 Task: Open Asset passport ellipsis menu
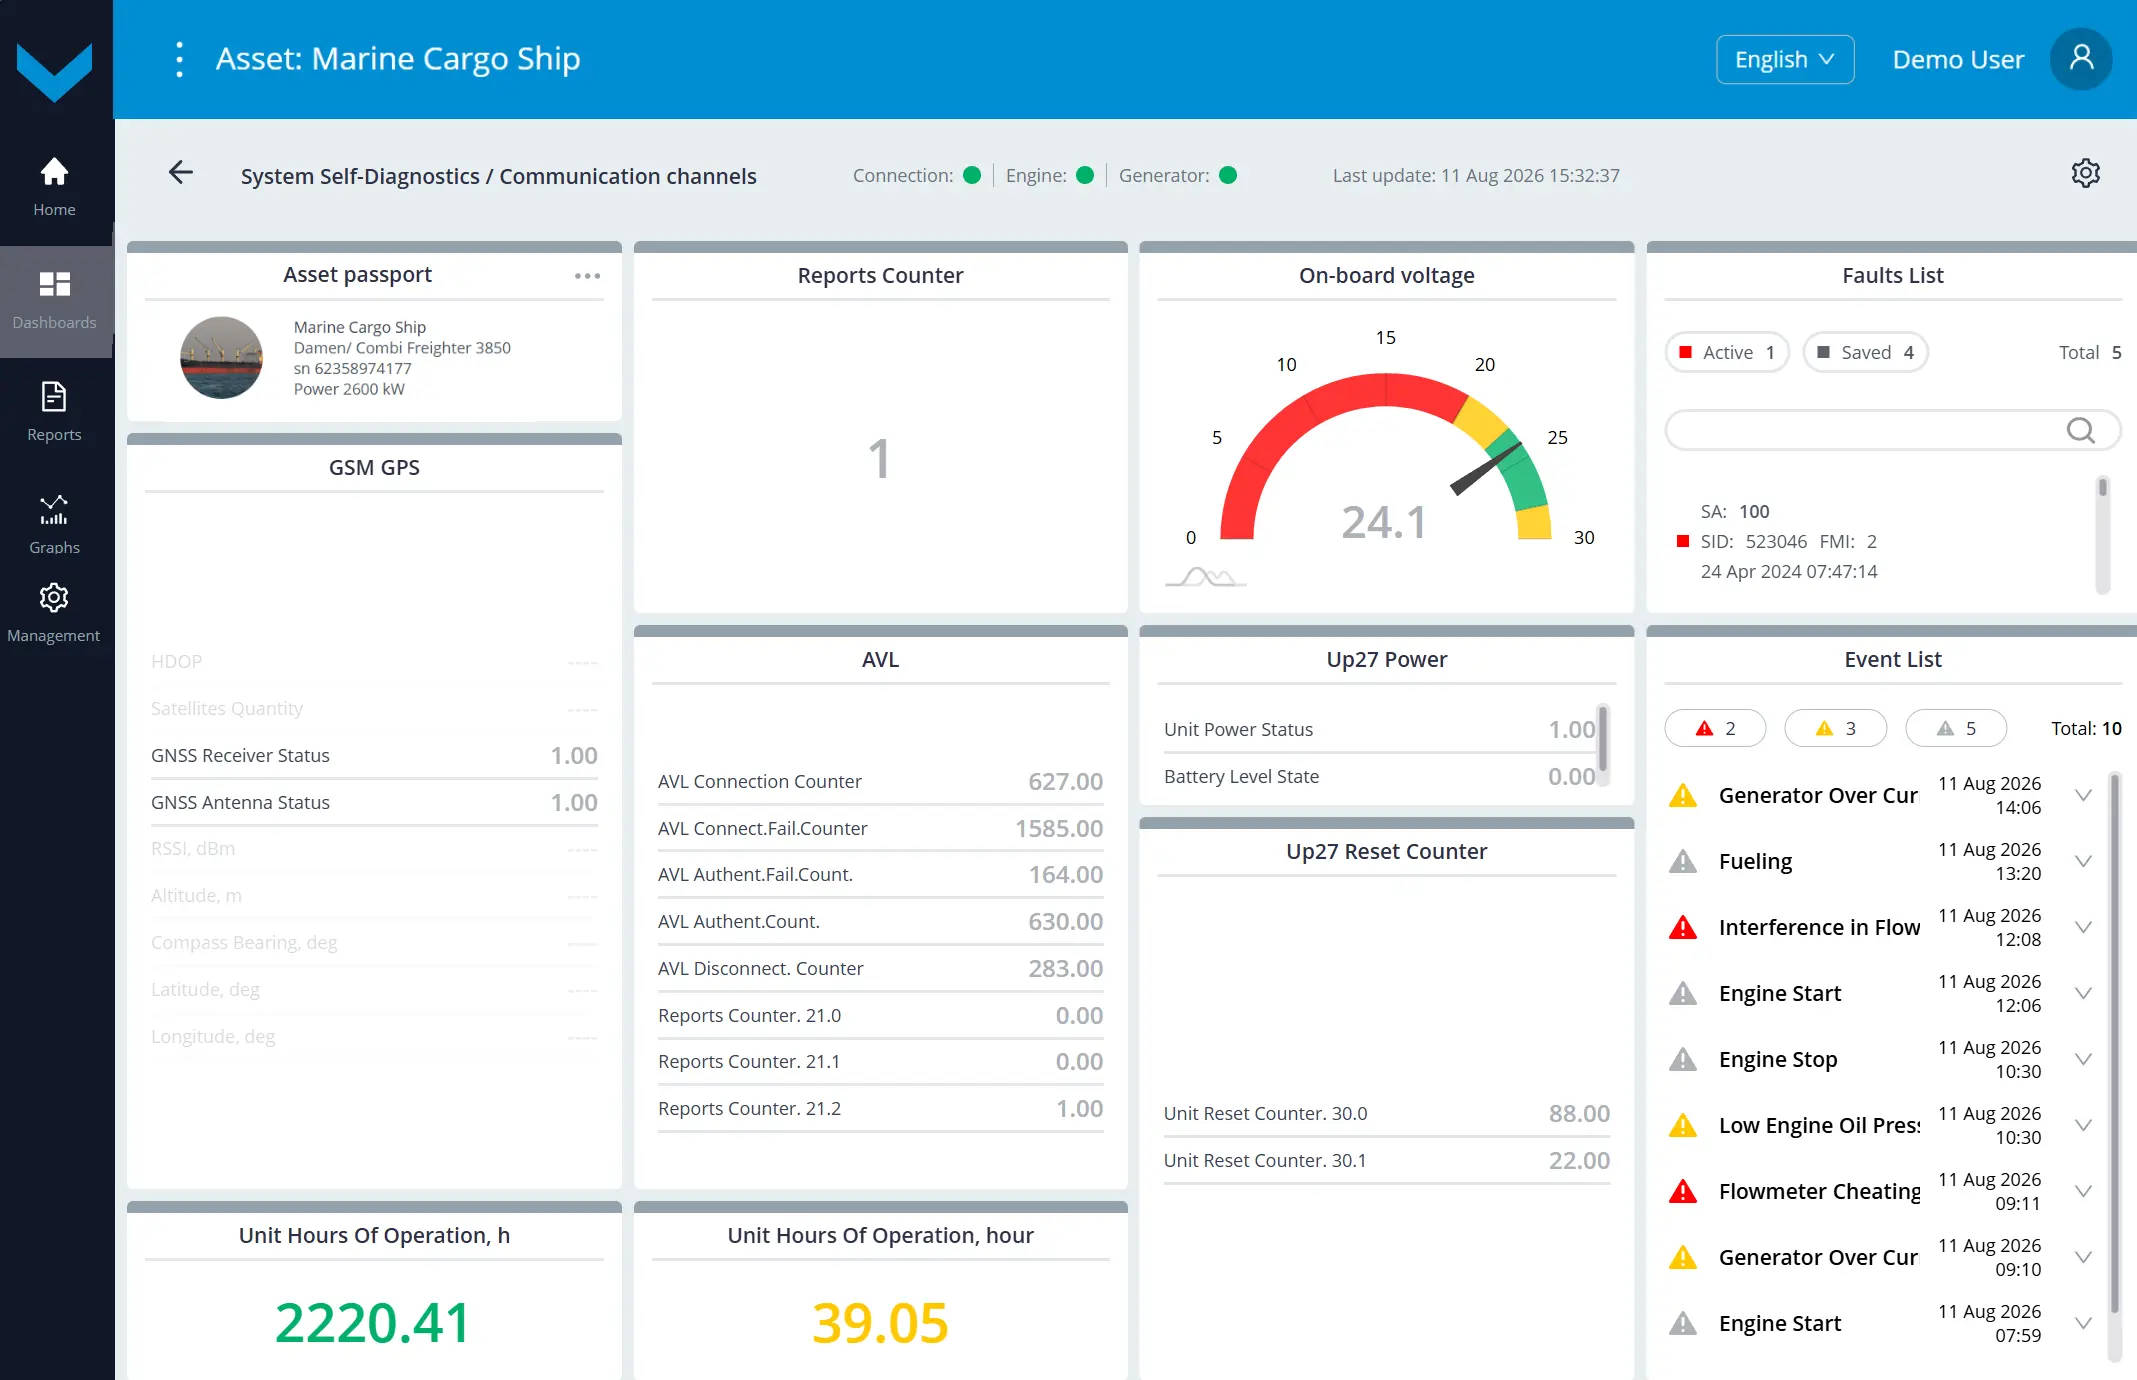click(x=588, y=276)
